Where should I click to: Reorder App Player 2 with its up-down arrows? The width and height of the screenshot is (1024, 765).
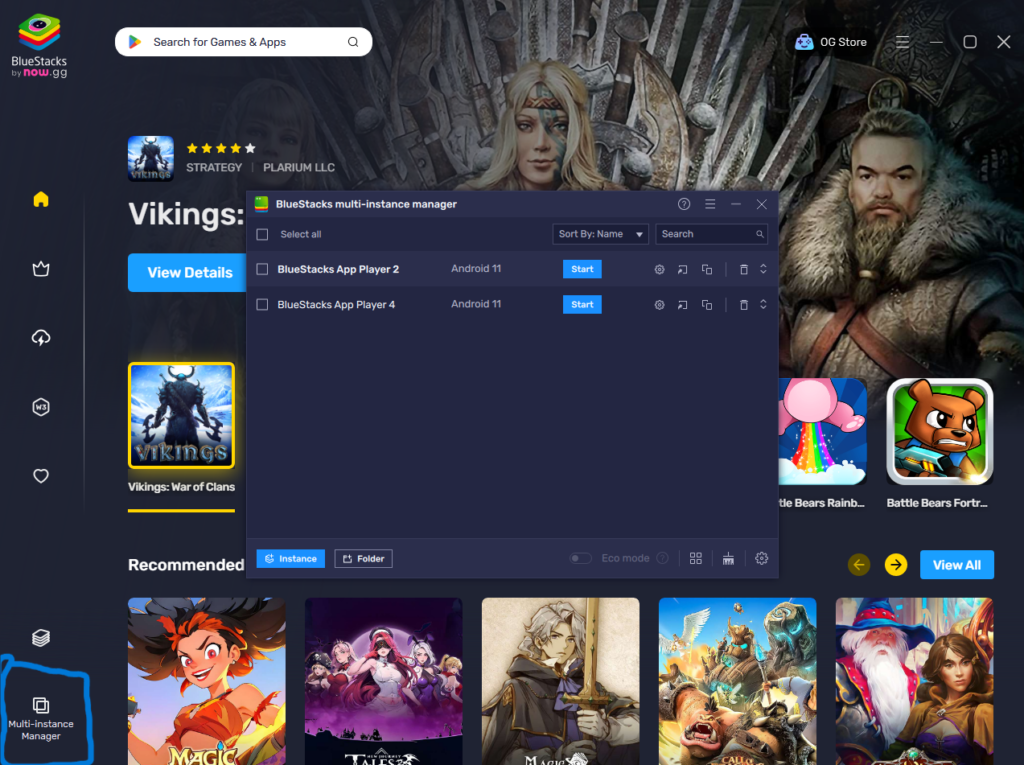click(763, 269)
